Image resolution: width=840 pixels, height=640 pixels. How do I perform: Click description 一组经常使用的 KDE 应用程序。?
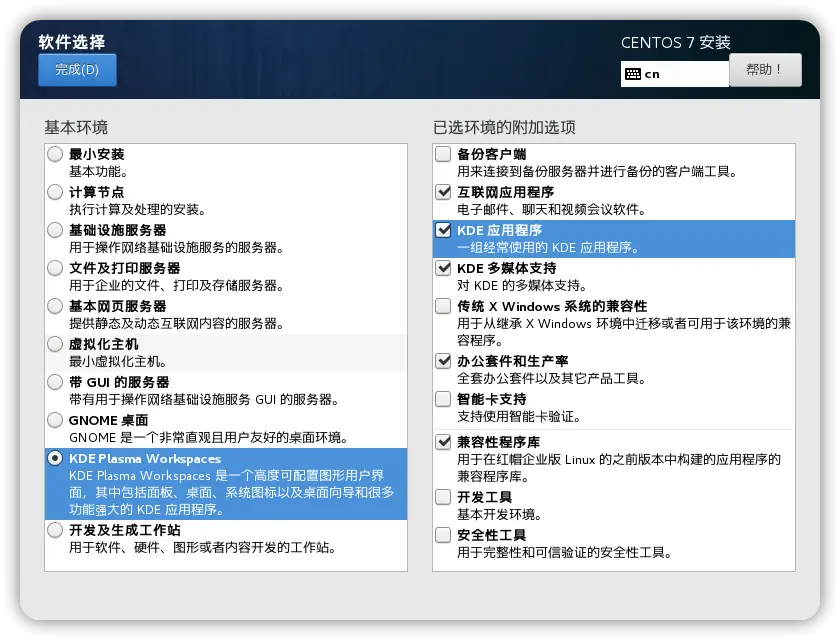point(549,248)
